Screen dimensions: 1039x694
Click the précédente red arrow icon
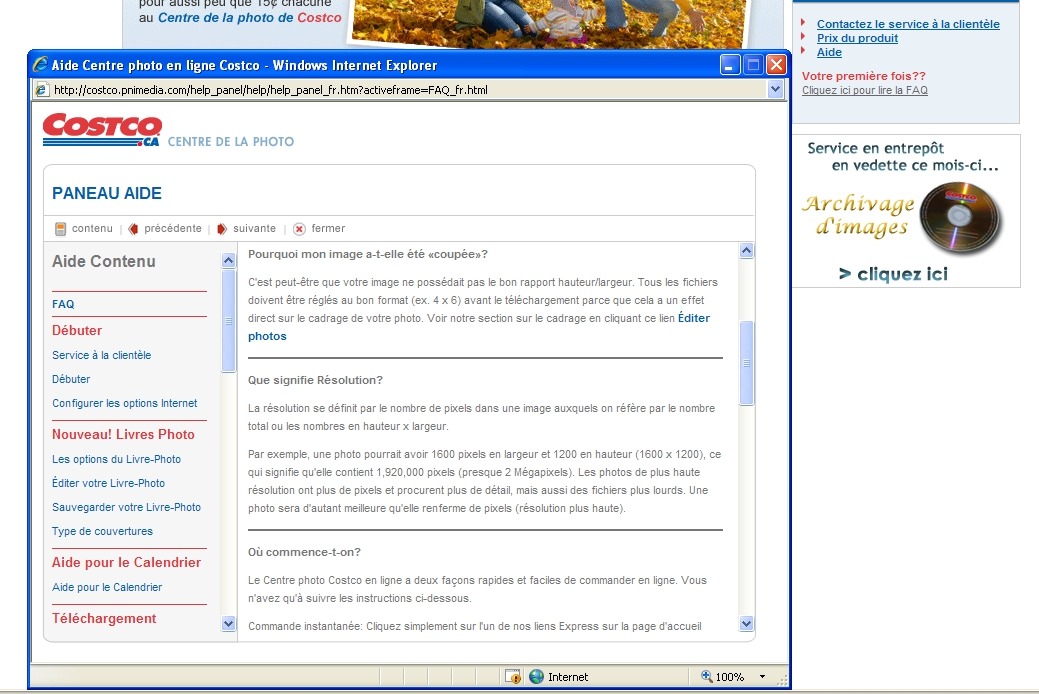[x=133, y=229]
